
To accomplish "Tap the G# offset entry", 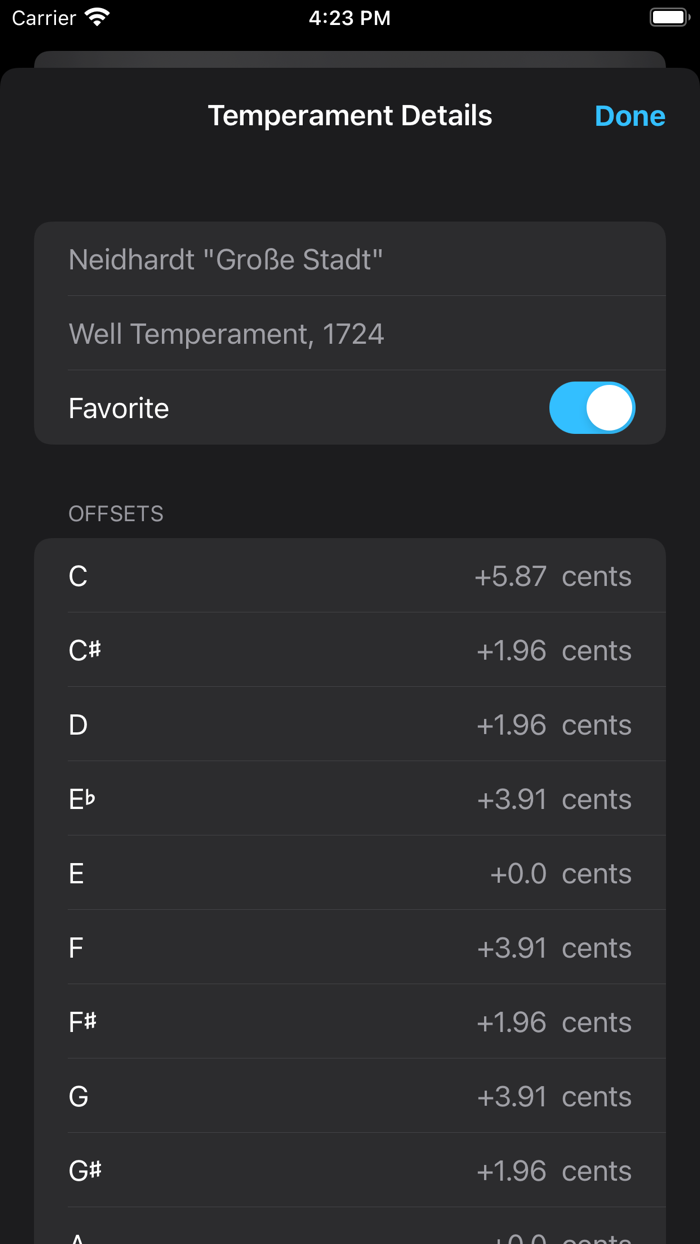I will (350, 1170).
